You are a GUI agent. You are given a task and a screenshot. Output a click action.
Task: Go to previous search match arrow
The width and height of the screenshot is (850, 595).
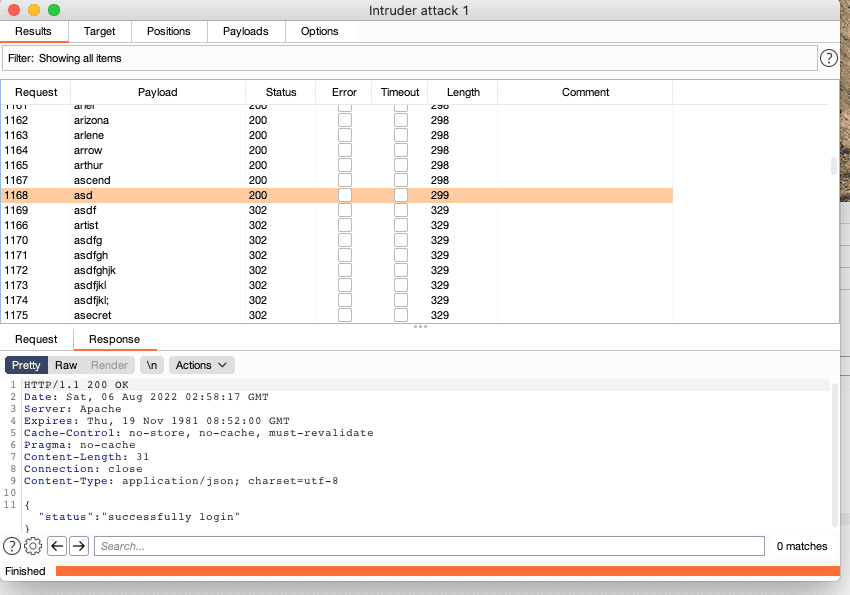[x=57, y=546]
